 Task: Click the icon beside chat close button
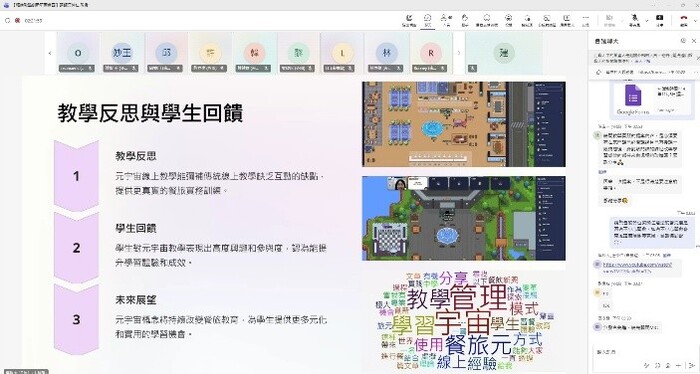[683, 41]
